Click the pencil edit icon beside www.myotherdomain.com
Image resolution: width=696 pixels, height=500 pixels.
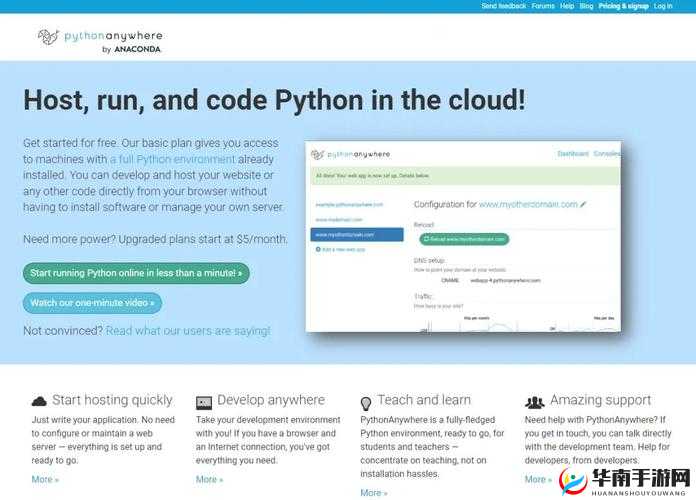(583, 204)
